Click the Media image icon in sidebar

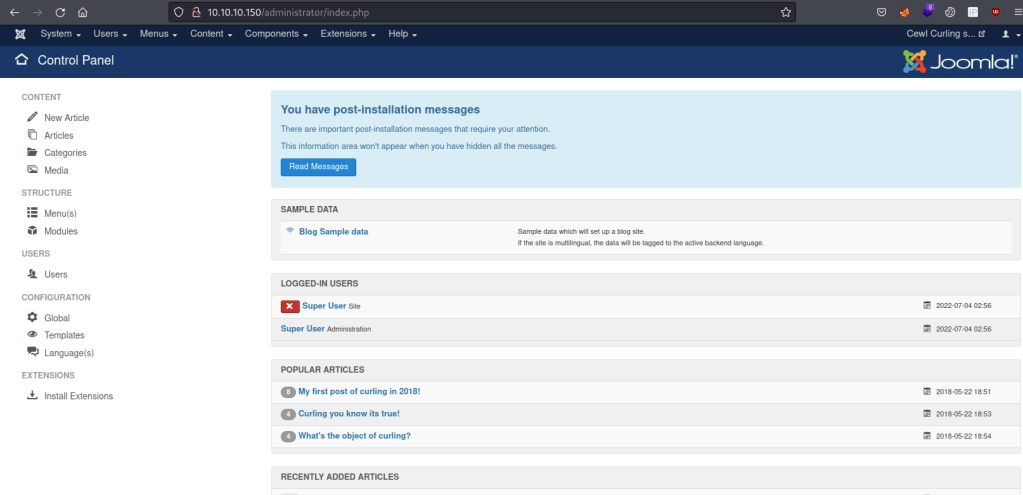[33, 170]
